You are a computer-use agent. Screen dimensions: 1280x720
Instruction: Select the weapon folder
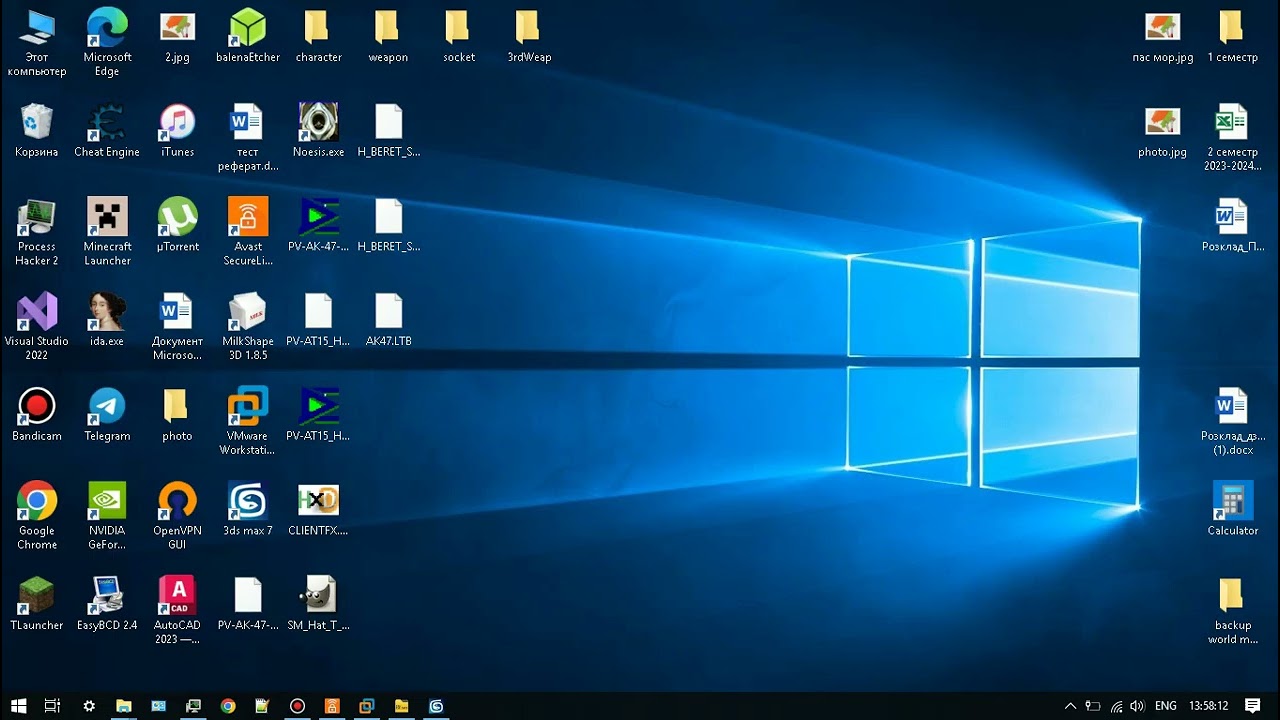(x=388, y=36)
